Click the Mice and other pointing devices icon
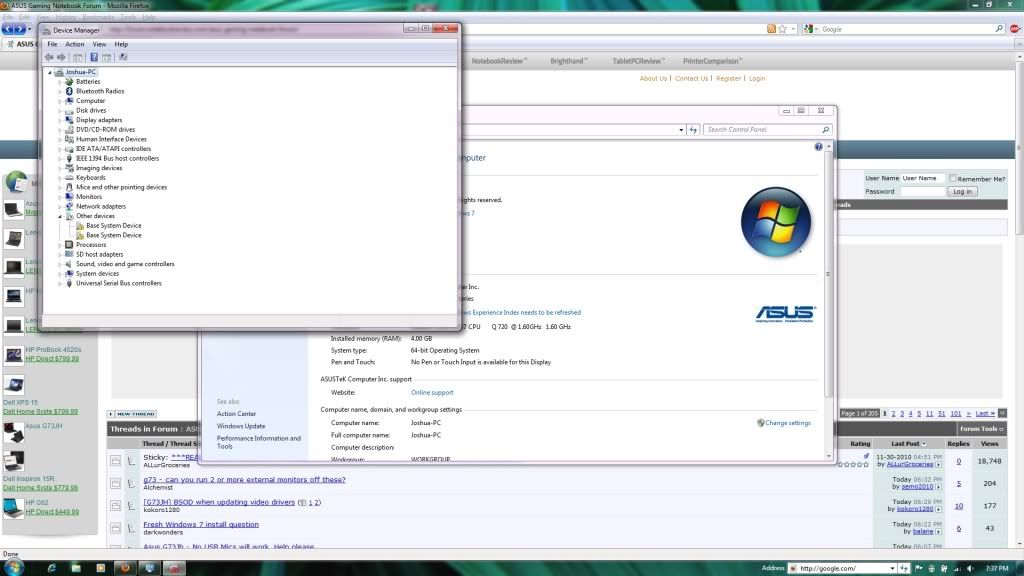This screenshot has height=576, width=1024. 69,187
